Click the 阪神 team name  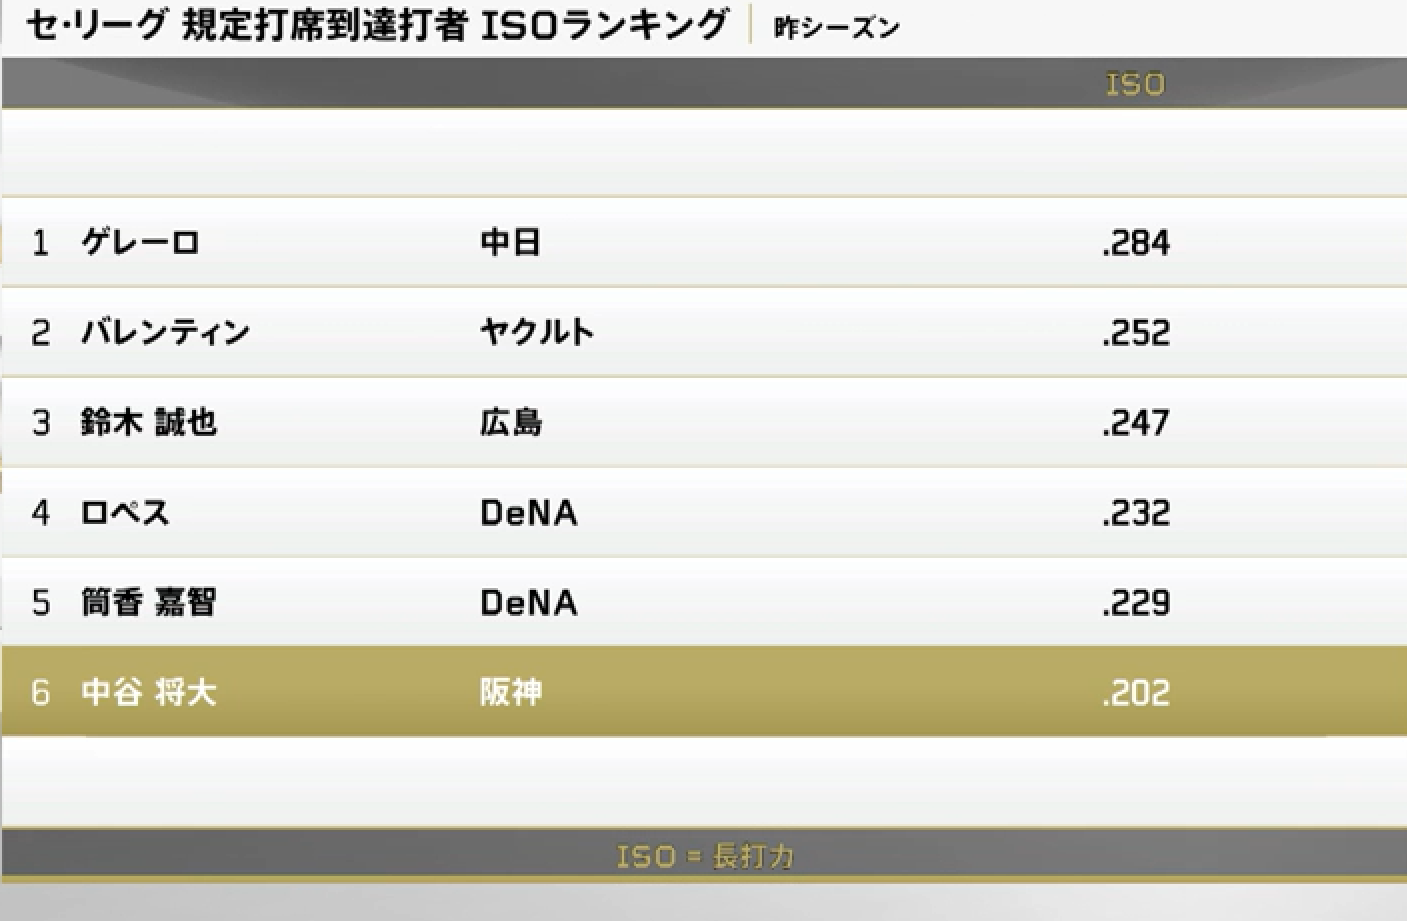click(511, 692)
